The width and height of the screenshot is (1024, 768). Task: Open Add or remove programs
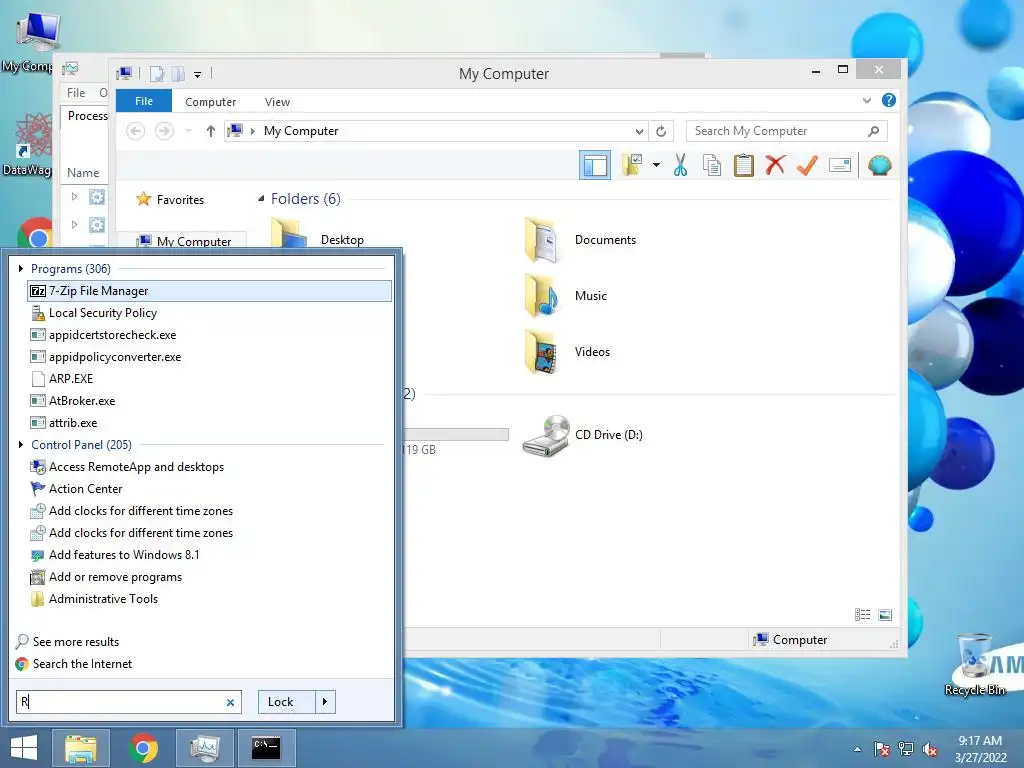[x=210, y=577]
